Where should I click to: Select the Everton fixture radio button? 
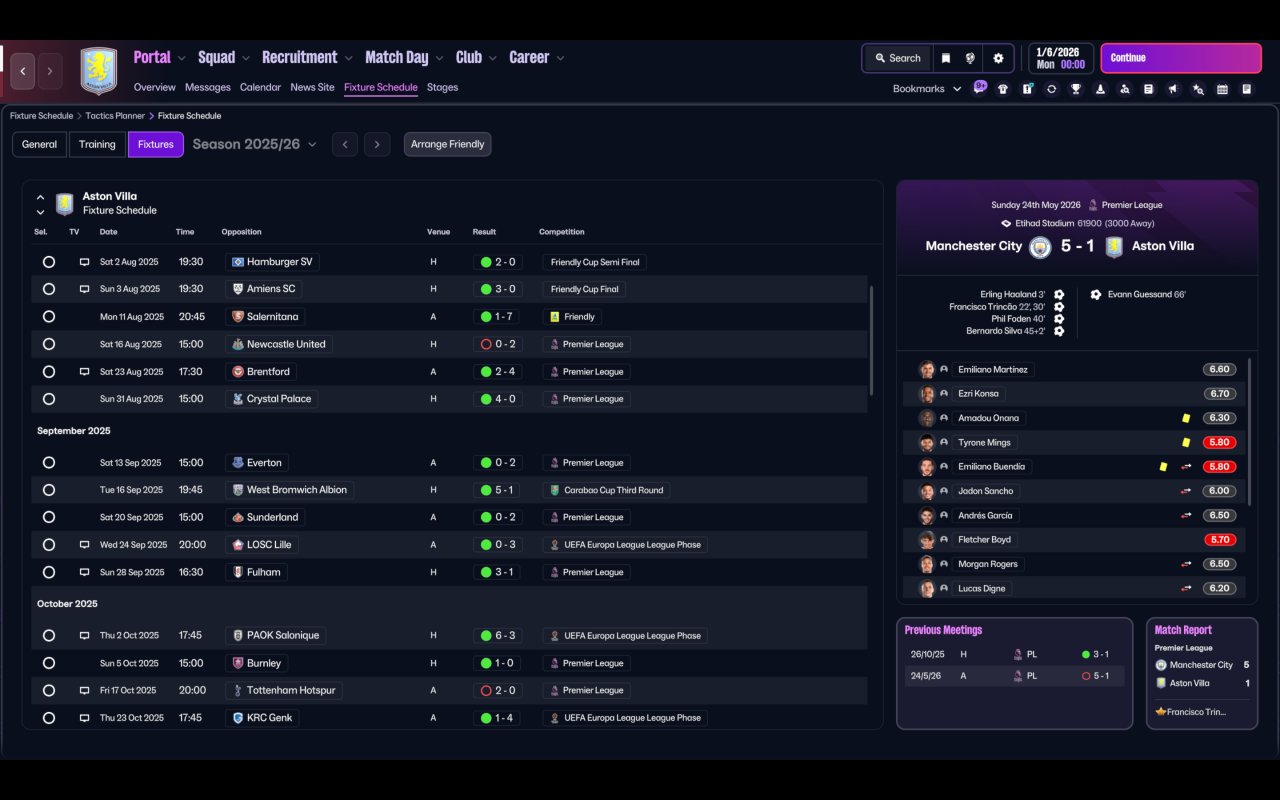(49, 463)
